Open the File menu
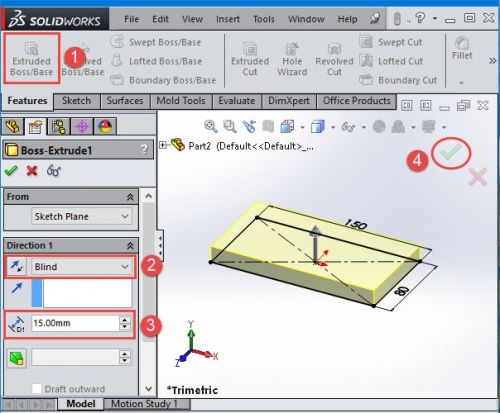This screenshot has height=413, width=500. click(x=131, y=19)
